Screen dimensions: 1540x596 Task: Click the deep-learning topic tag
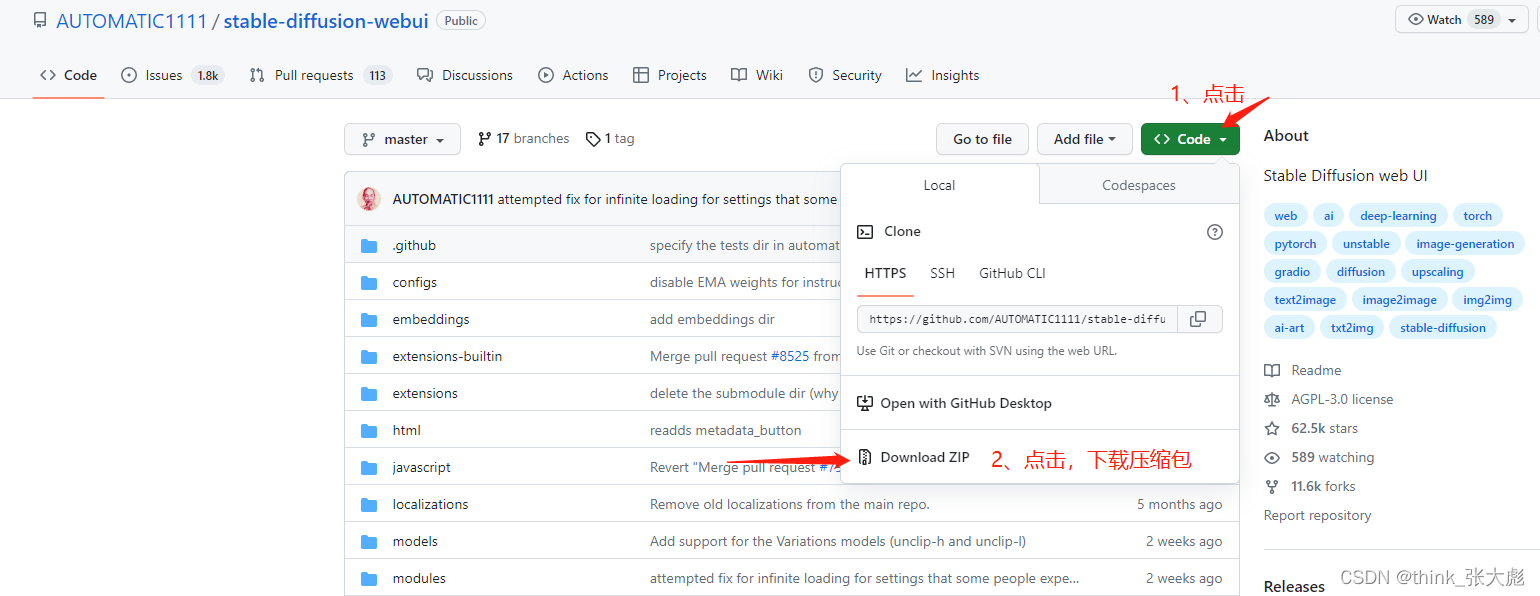pos(1398,216)
